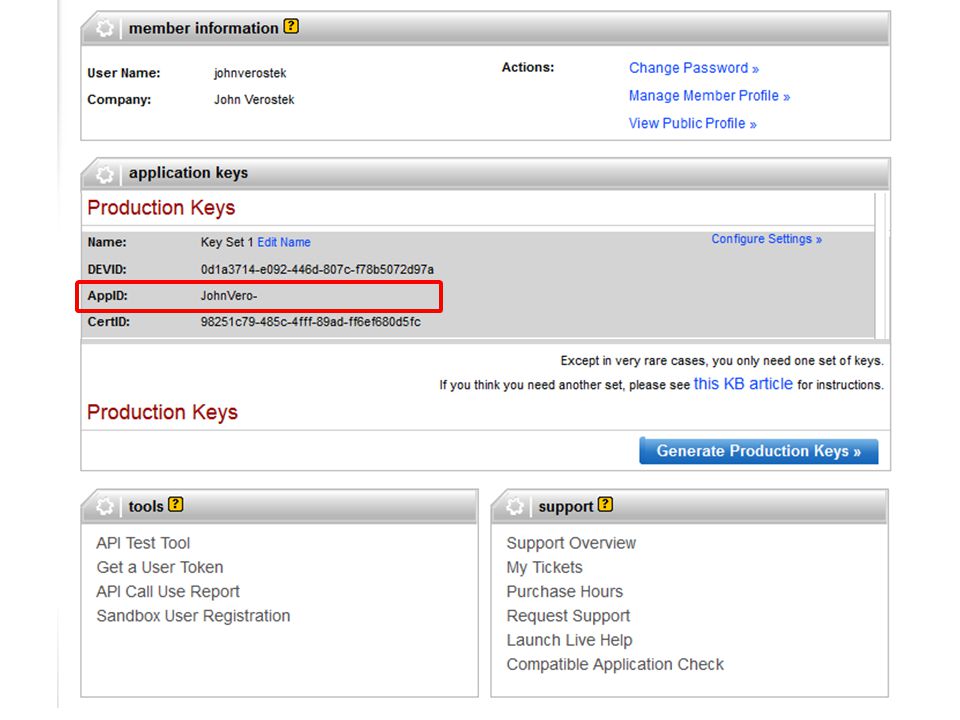Open the 'this KB article' link
This screenshot has height=720, width=960.
(x=743, y=384)
